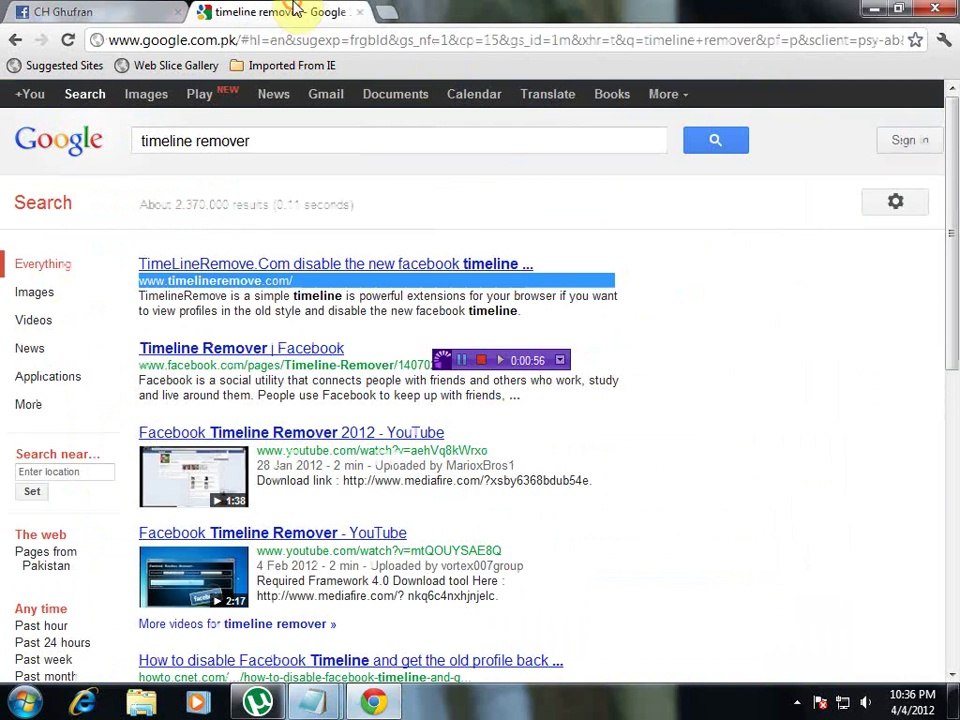960x720 pixels.
Task: Open Facebook Timeline Remover - YouTube link
Action: pyautogui.click(x=272, y=533)
